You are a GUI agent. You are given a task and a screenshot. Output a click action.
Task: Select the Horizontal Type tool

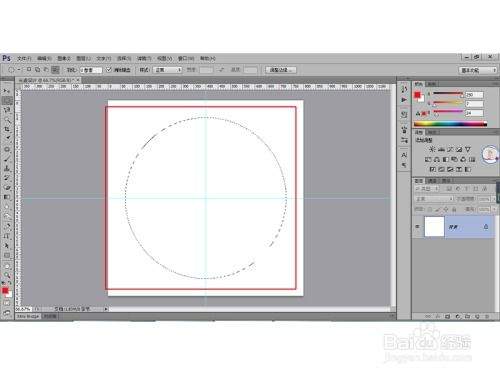pos(7,236)
